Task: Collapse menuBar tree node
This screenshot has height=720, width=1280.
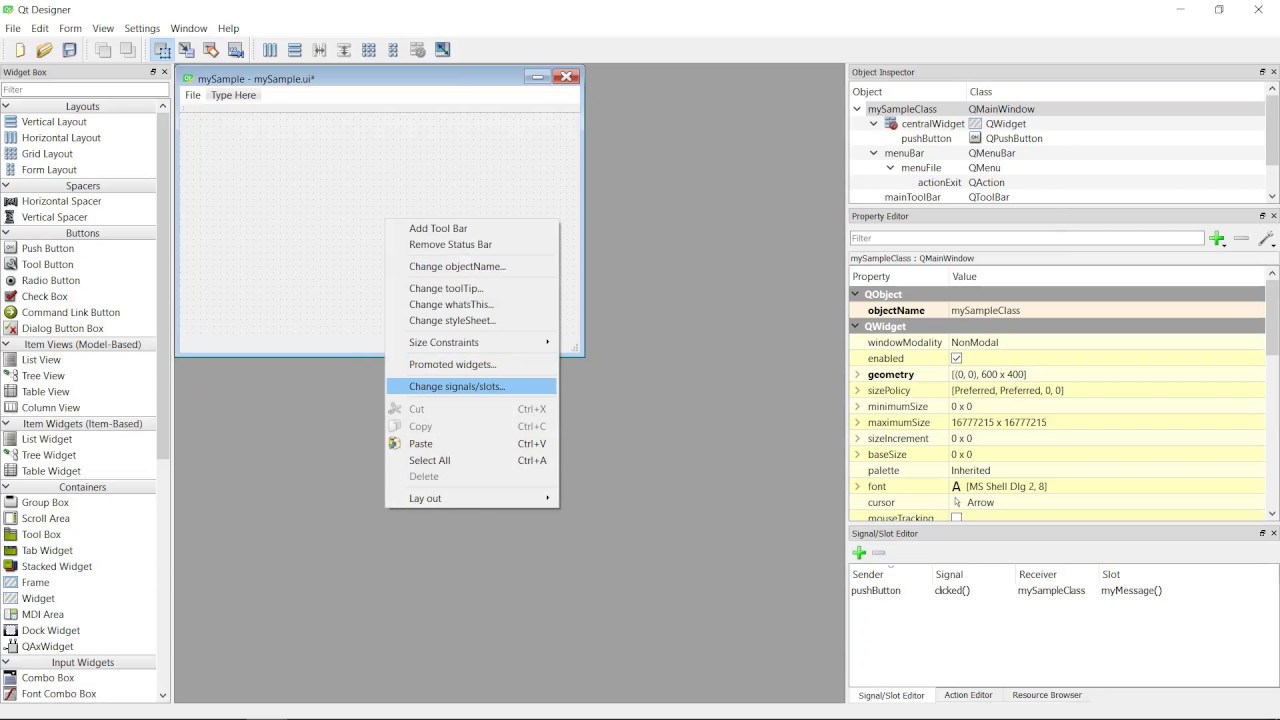Action: tap(874, 153)
